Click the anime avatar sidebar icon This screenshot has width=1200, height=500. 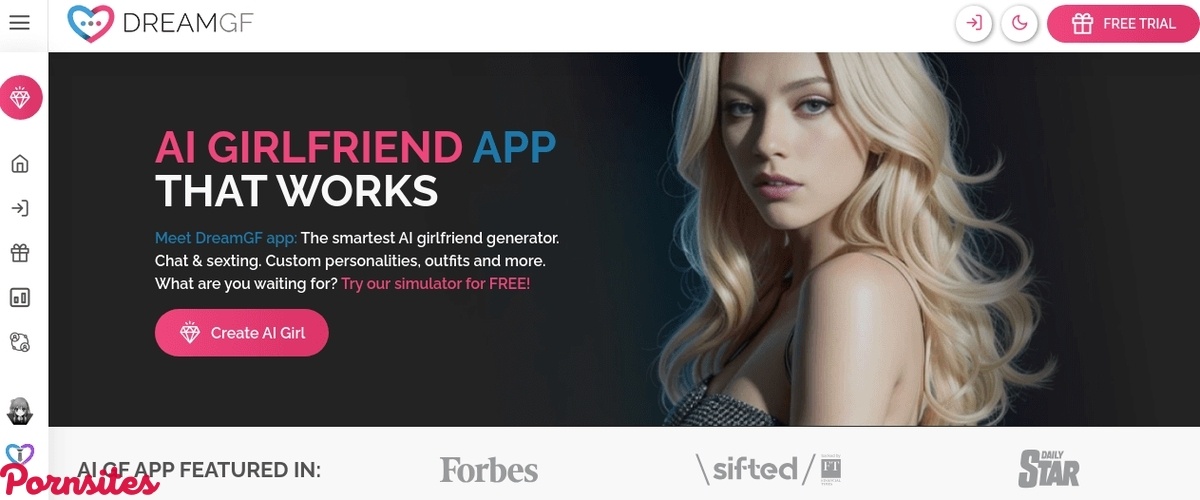20,409
